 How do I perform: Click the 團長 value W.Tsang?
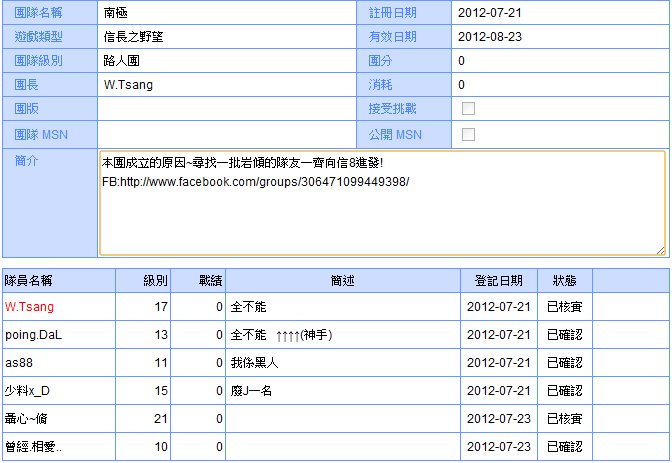tap(128, 85)
